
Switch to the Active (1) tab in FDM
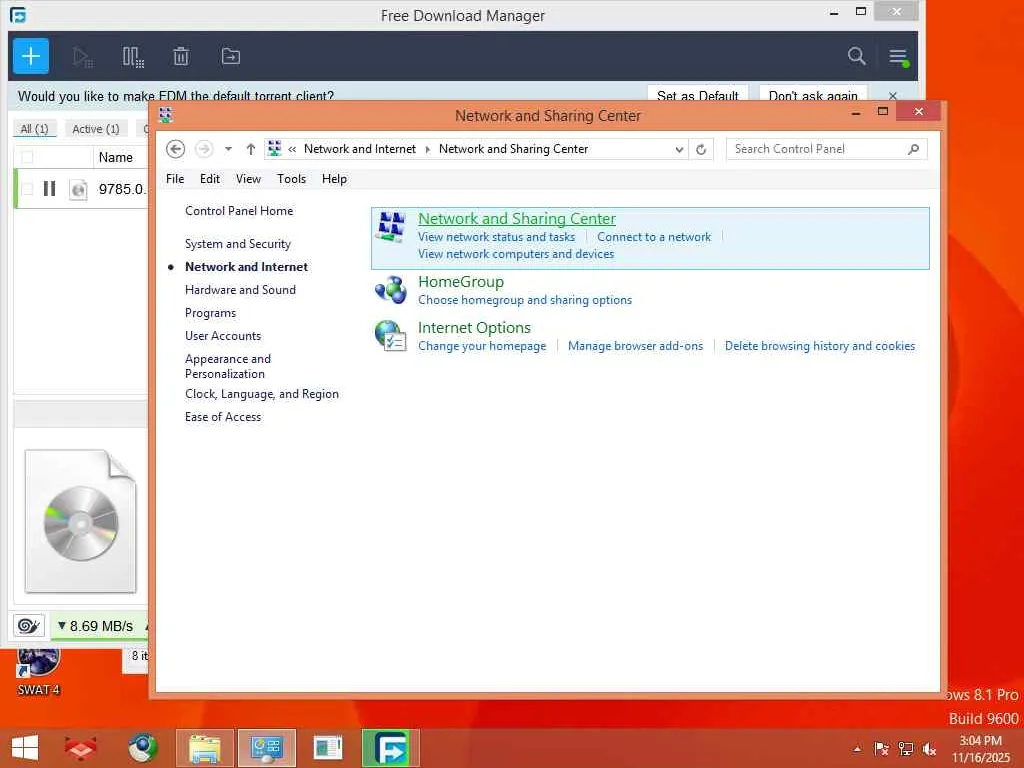point(95,129)
